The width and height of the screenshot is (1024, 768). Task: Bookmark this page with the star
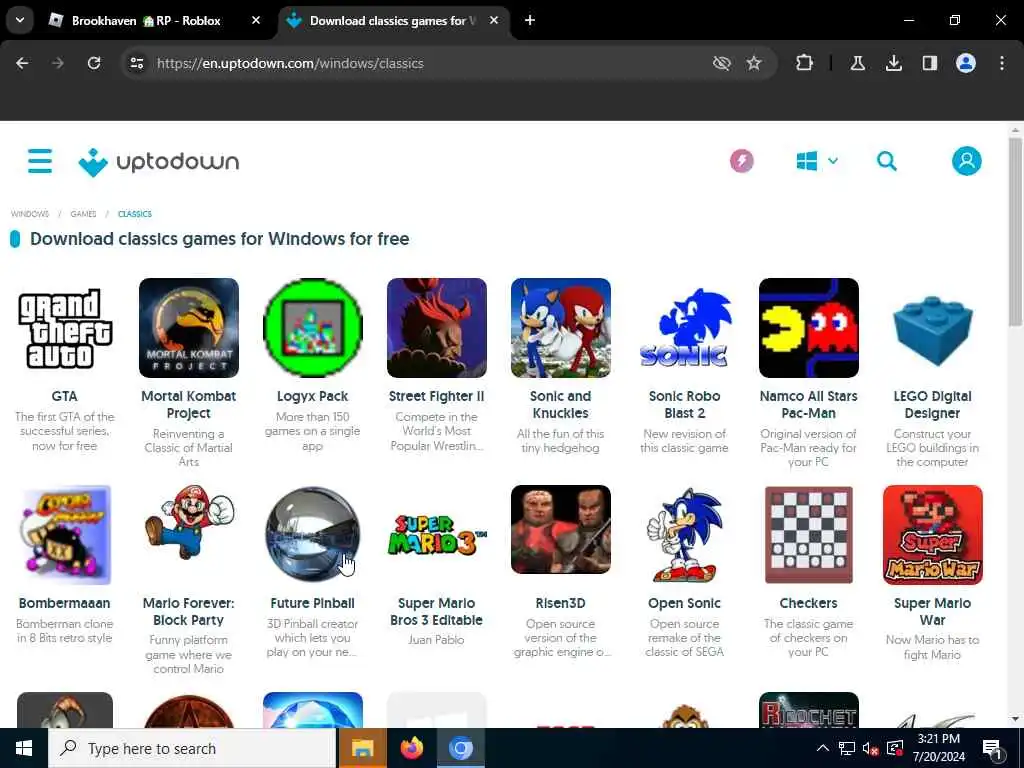754,63
